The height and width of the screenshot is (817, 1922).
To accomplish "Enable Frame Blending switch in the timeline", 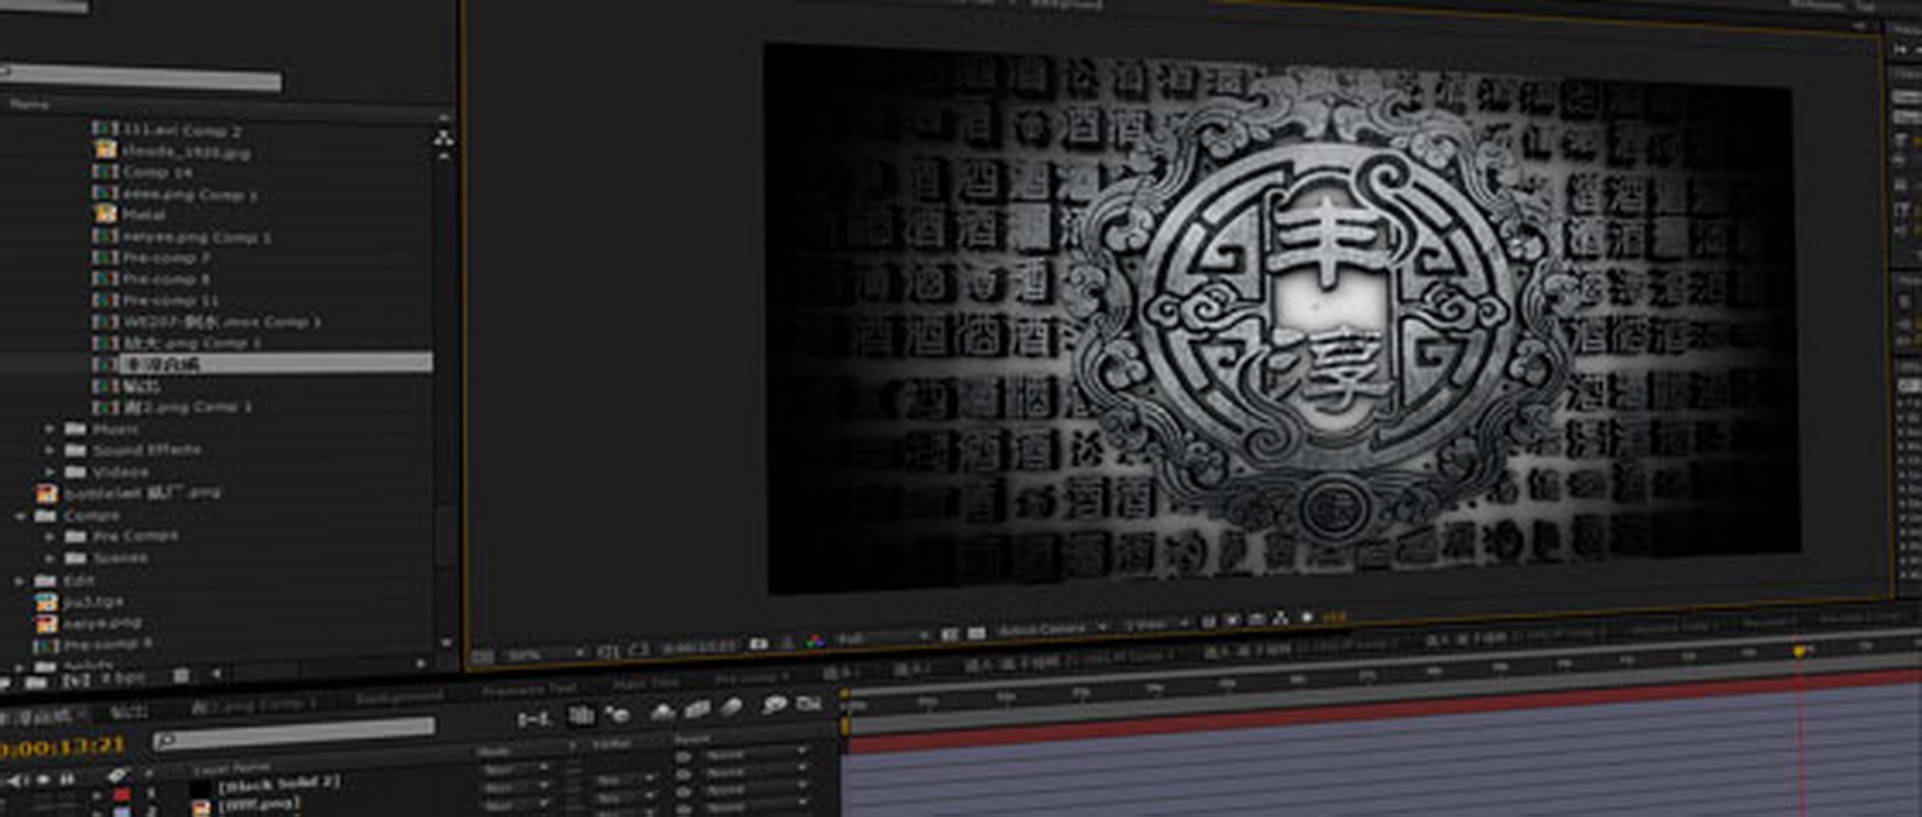I will (x=698, y=709).
